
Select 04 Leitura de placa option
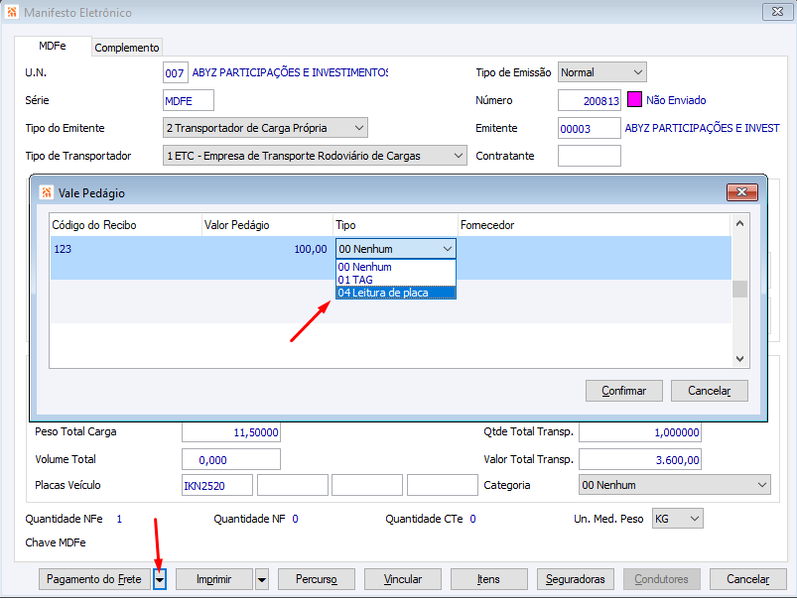[x=395, y=293]
